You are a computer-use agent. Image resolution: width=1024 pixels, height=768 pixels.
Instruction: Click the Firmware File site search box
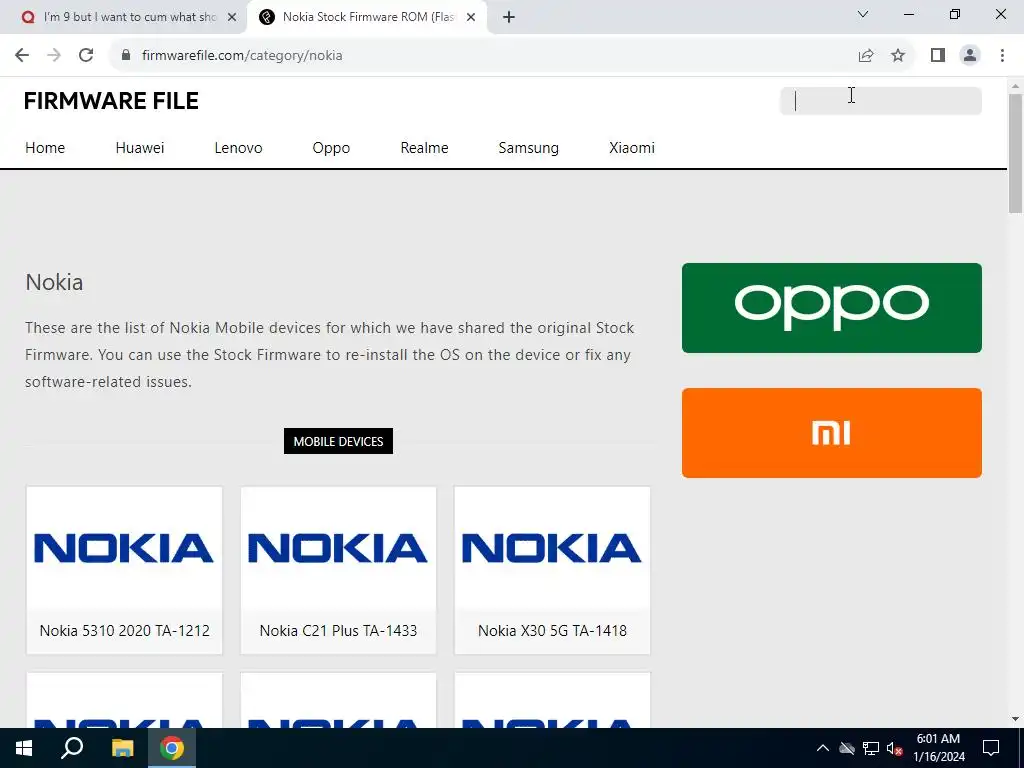click(880, 101)
